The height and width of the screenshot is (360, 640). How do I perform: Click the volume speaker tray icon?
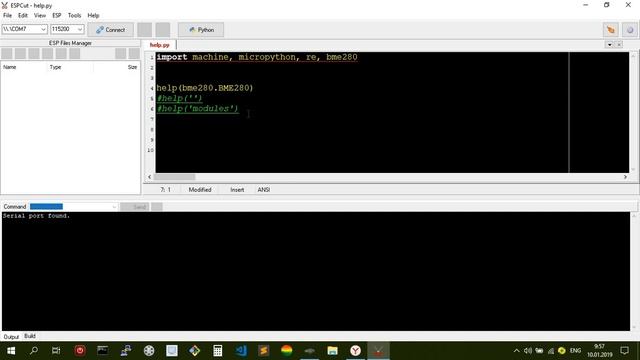coord(528,351)
